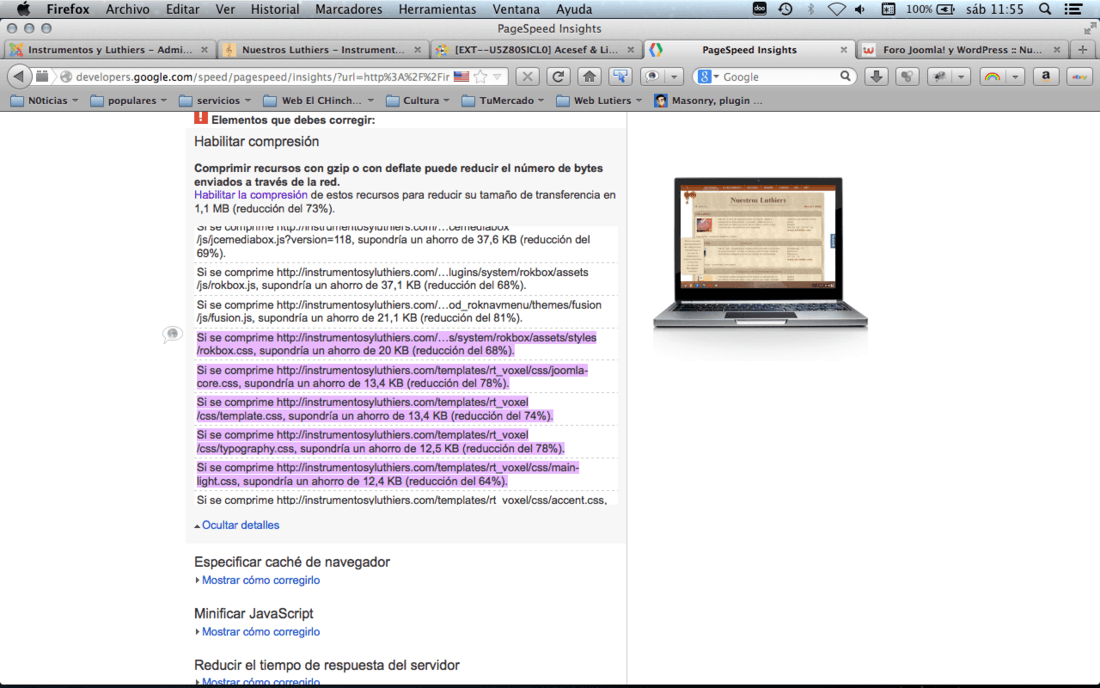The width and height of the screenshot is (1100, 688).
Task: Click the US flag icon in address bar
Action: tap(461, 76)
